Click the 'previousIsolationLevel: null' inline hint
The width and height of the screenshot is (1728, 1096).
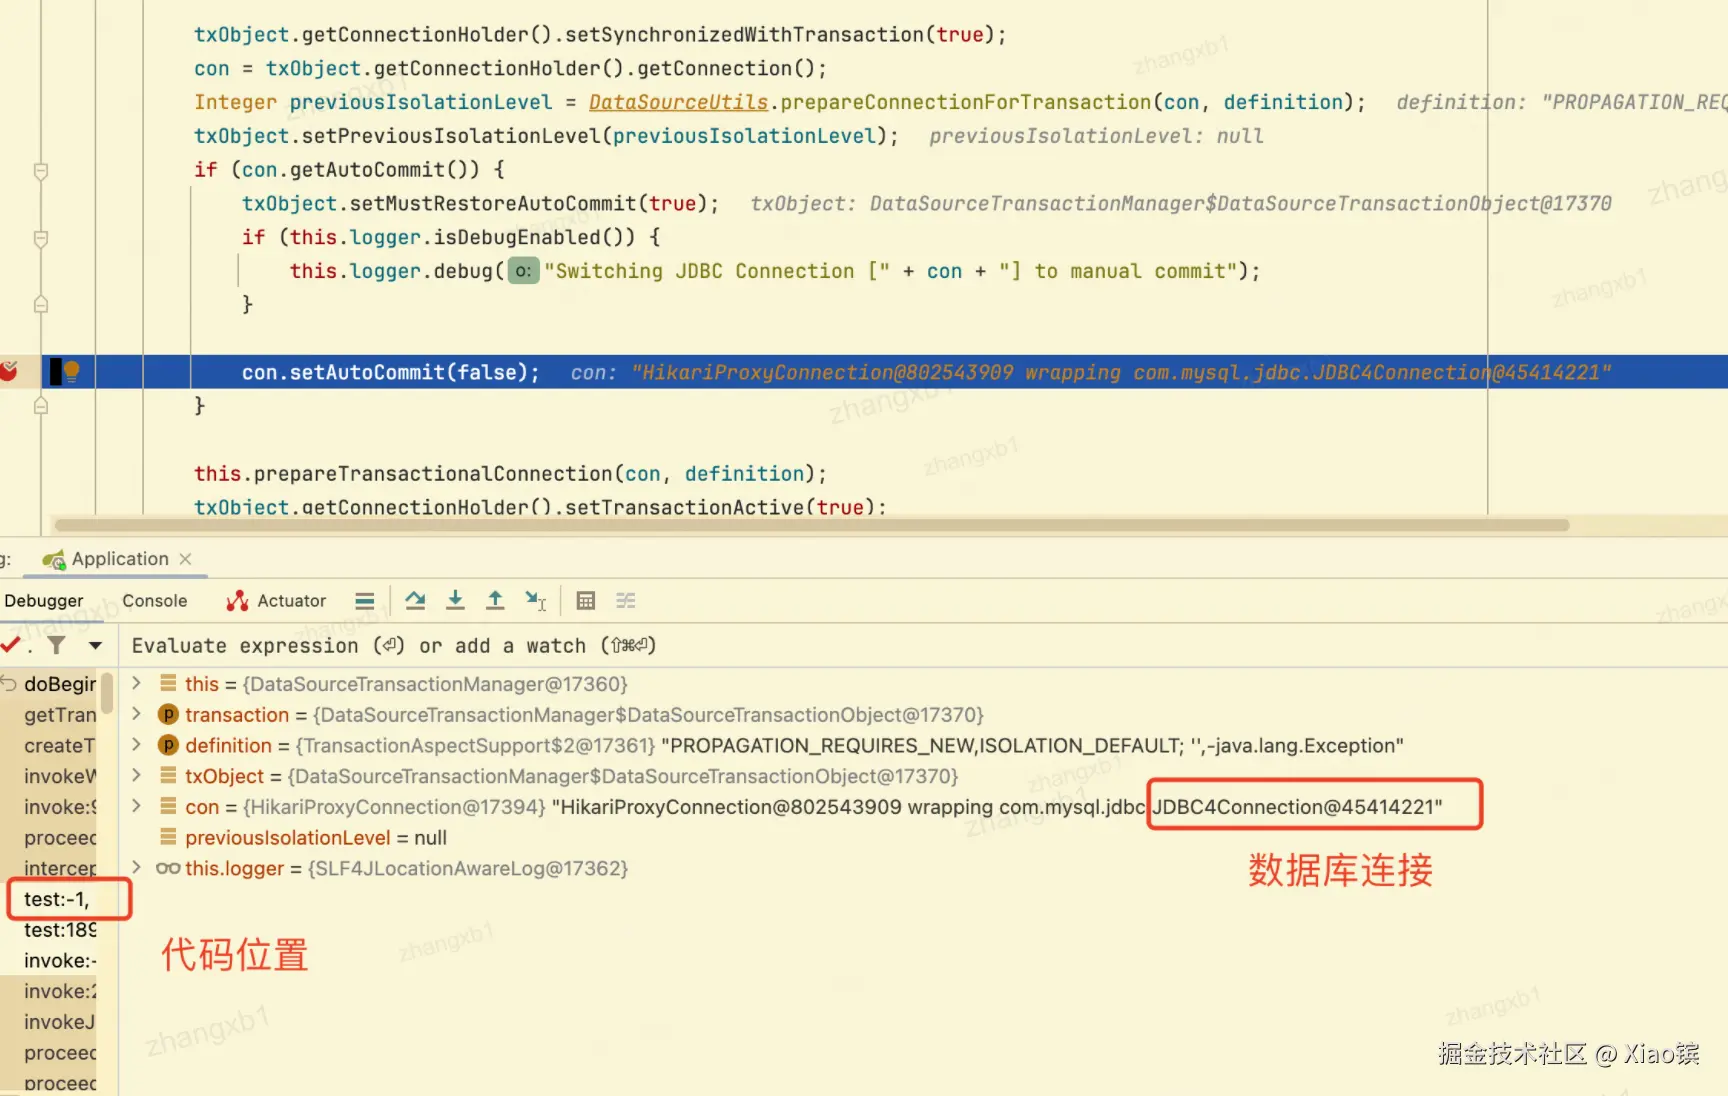click(x=1096, y=136)
